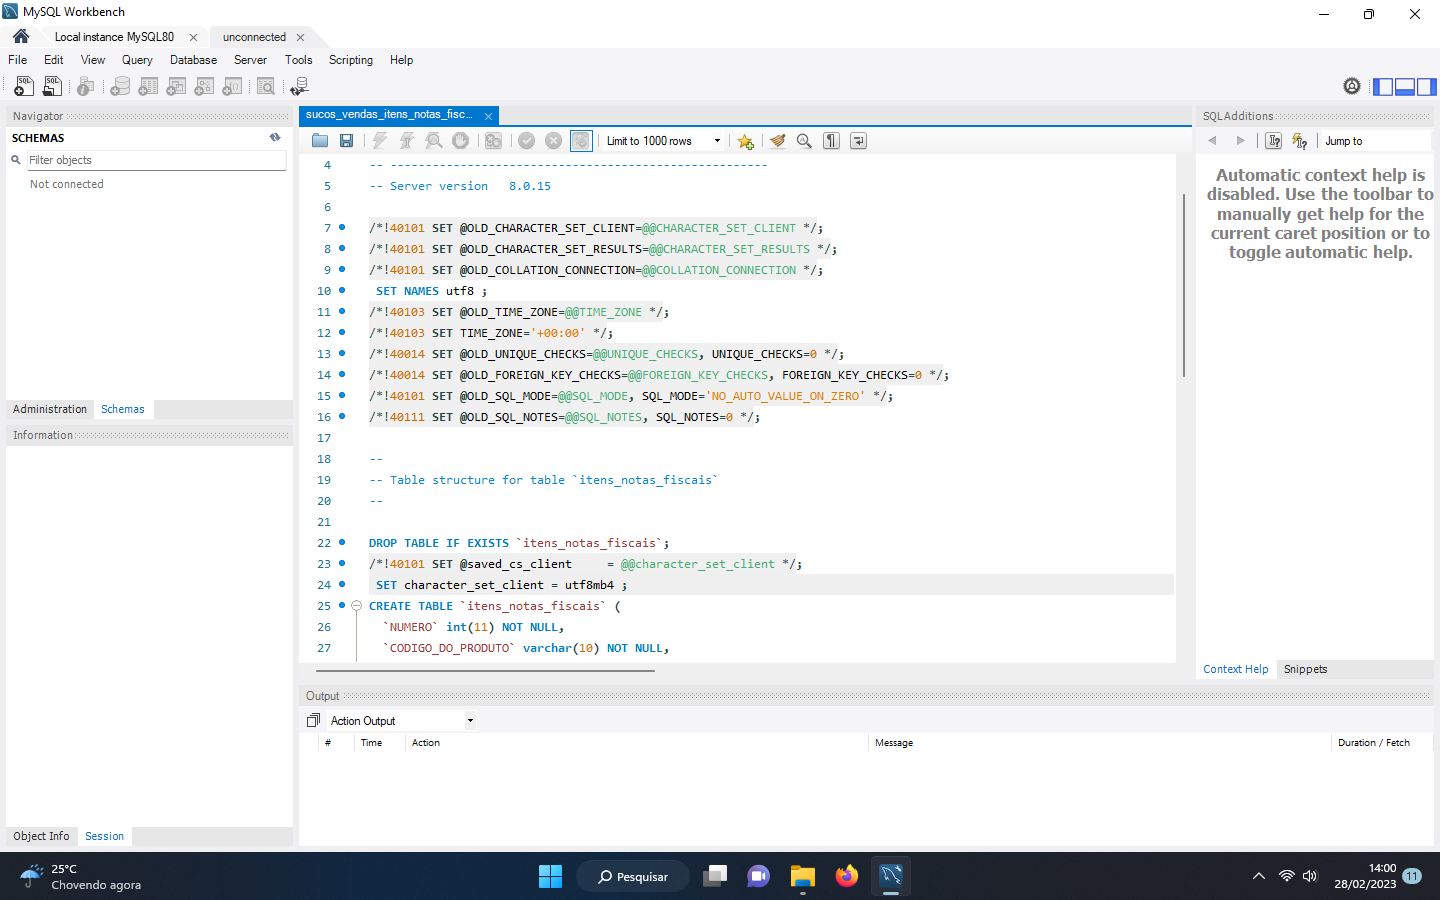
Task: Execute the script with lightning icon
Action: click(x=380, y=141)
